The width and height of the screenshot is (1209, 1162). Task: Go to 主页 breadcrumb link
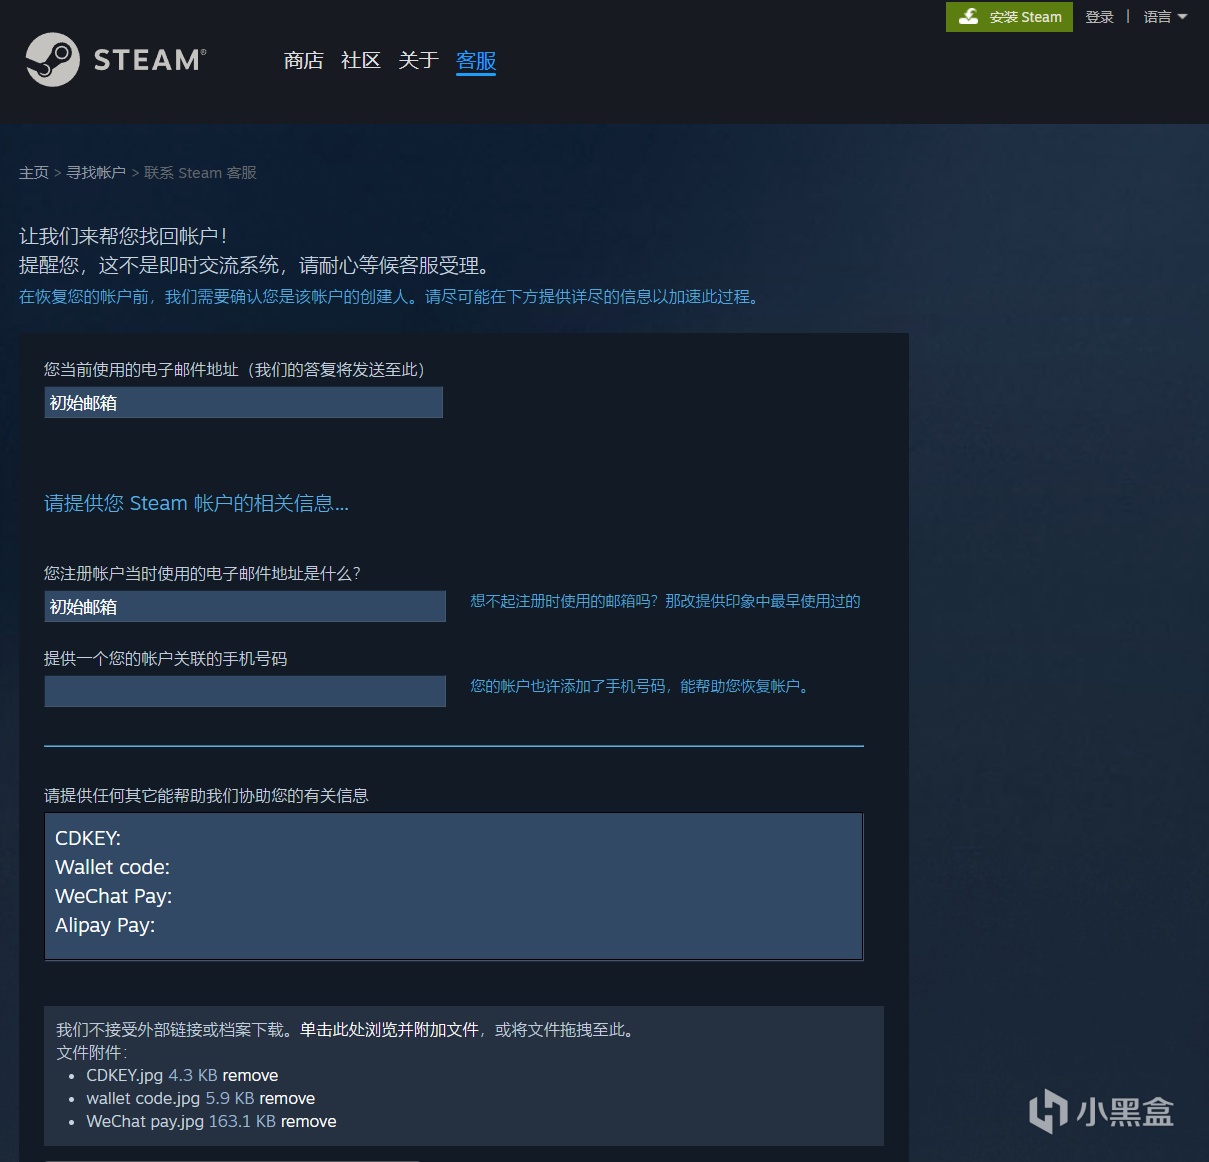[34, 173]
